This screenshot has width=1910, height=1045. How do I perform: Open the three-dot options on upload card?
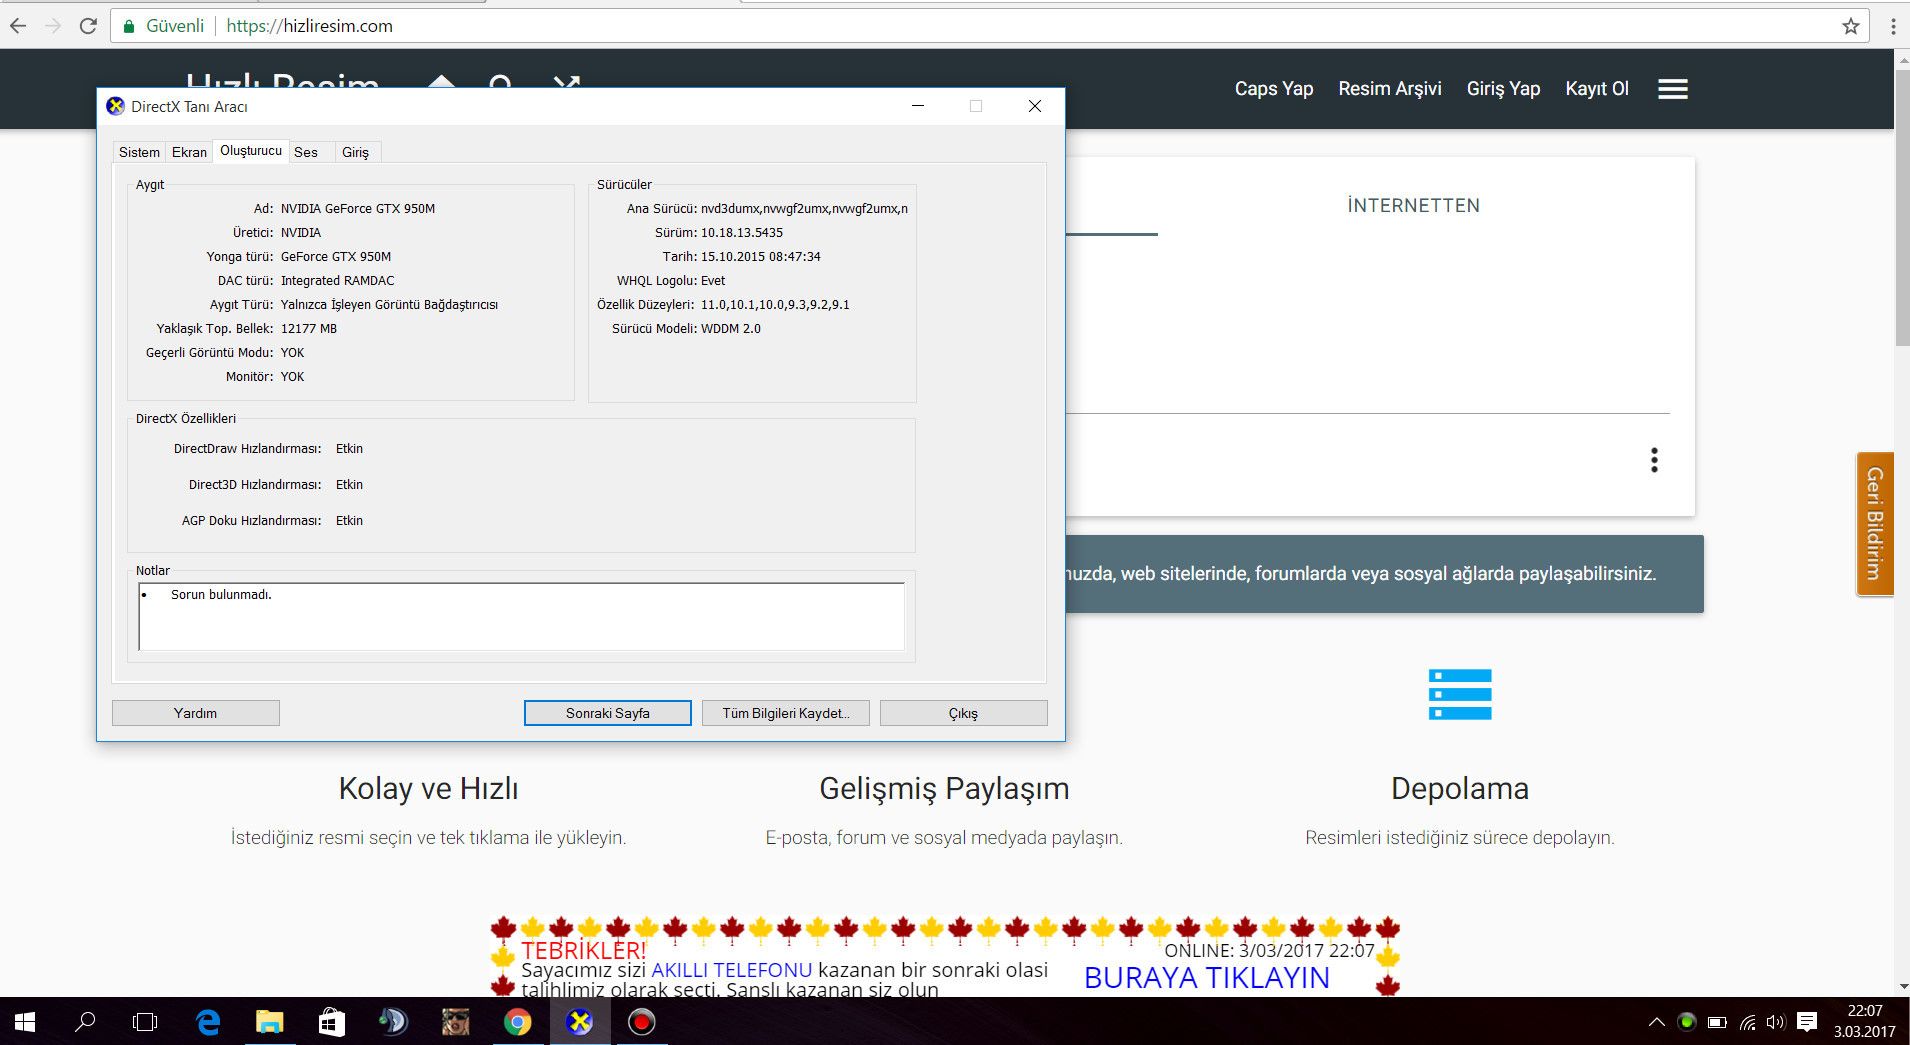click(1654, 460)
